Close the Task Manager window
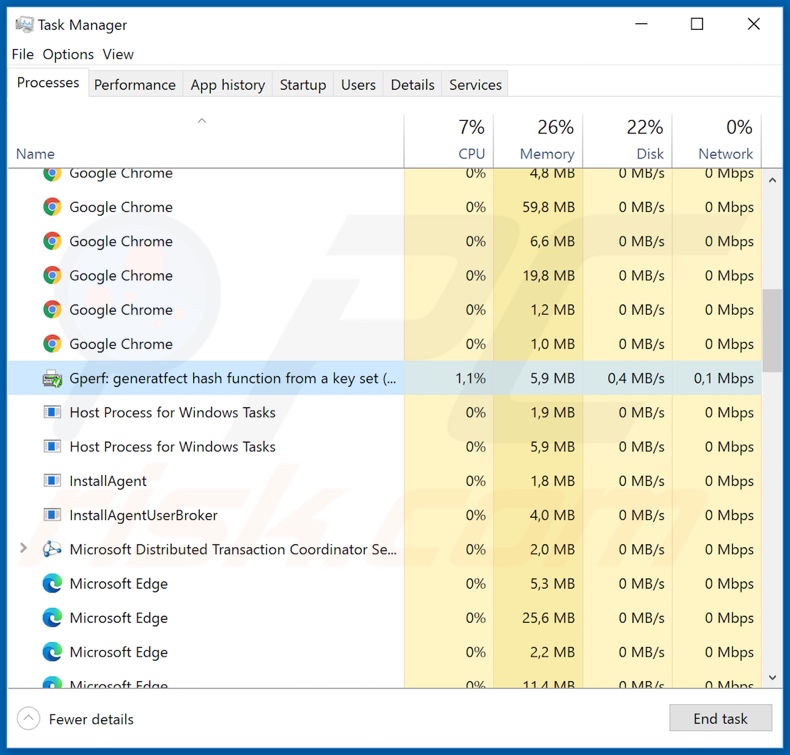The image size is (790, 755). 754,24
